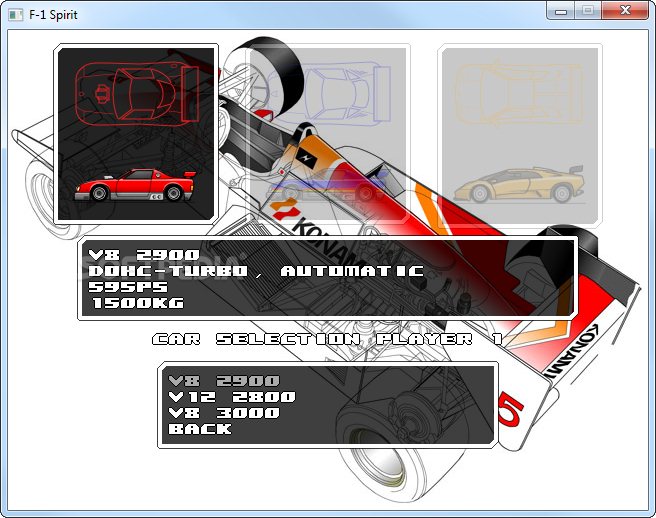Select the red car thumbnail card
Viewport: 656px width, 518px height.
tap(136, 133)
